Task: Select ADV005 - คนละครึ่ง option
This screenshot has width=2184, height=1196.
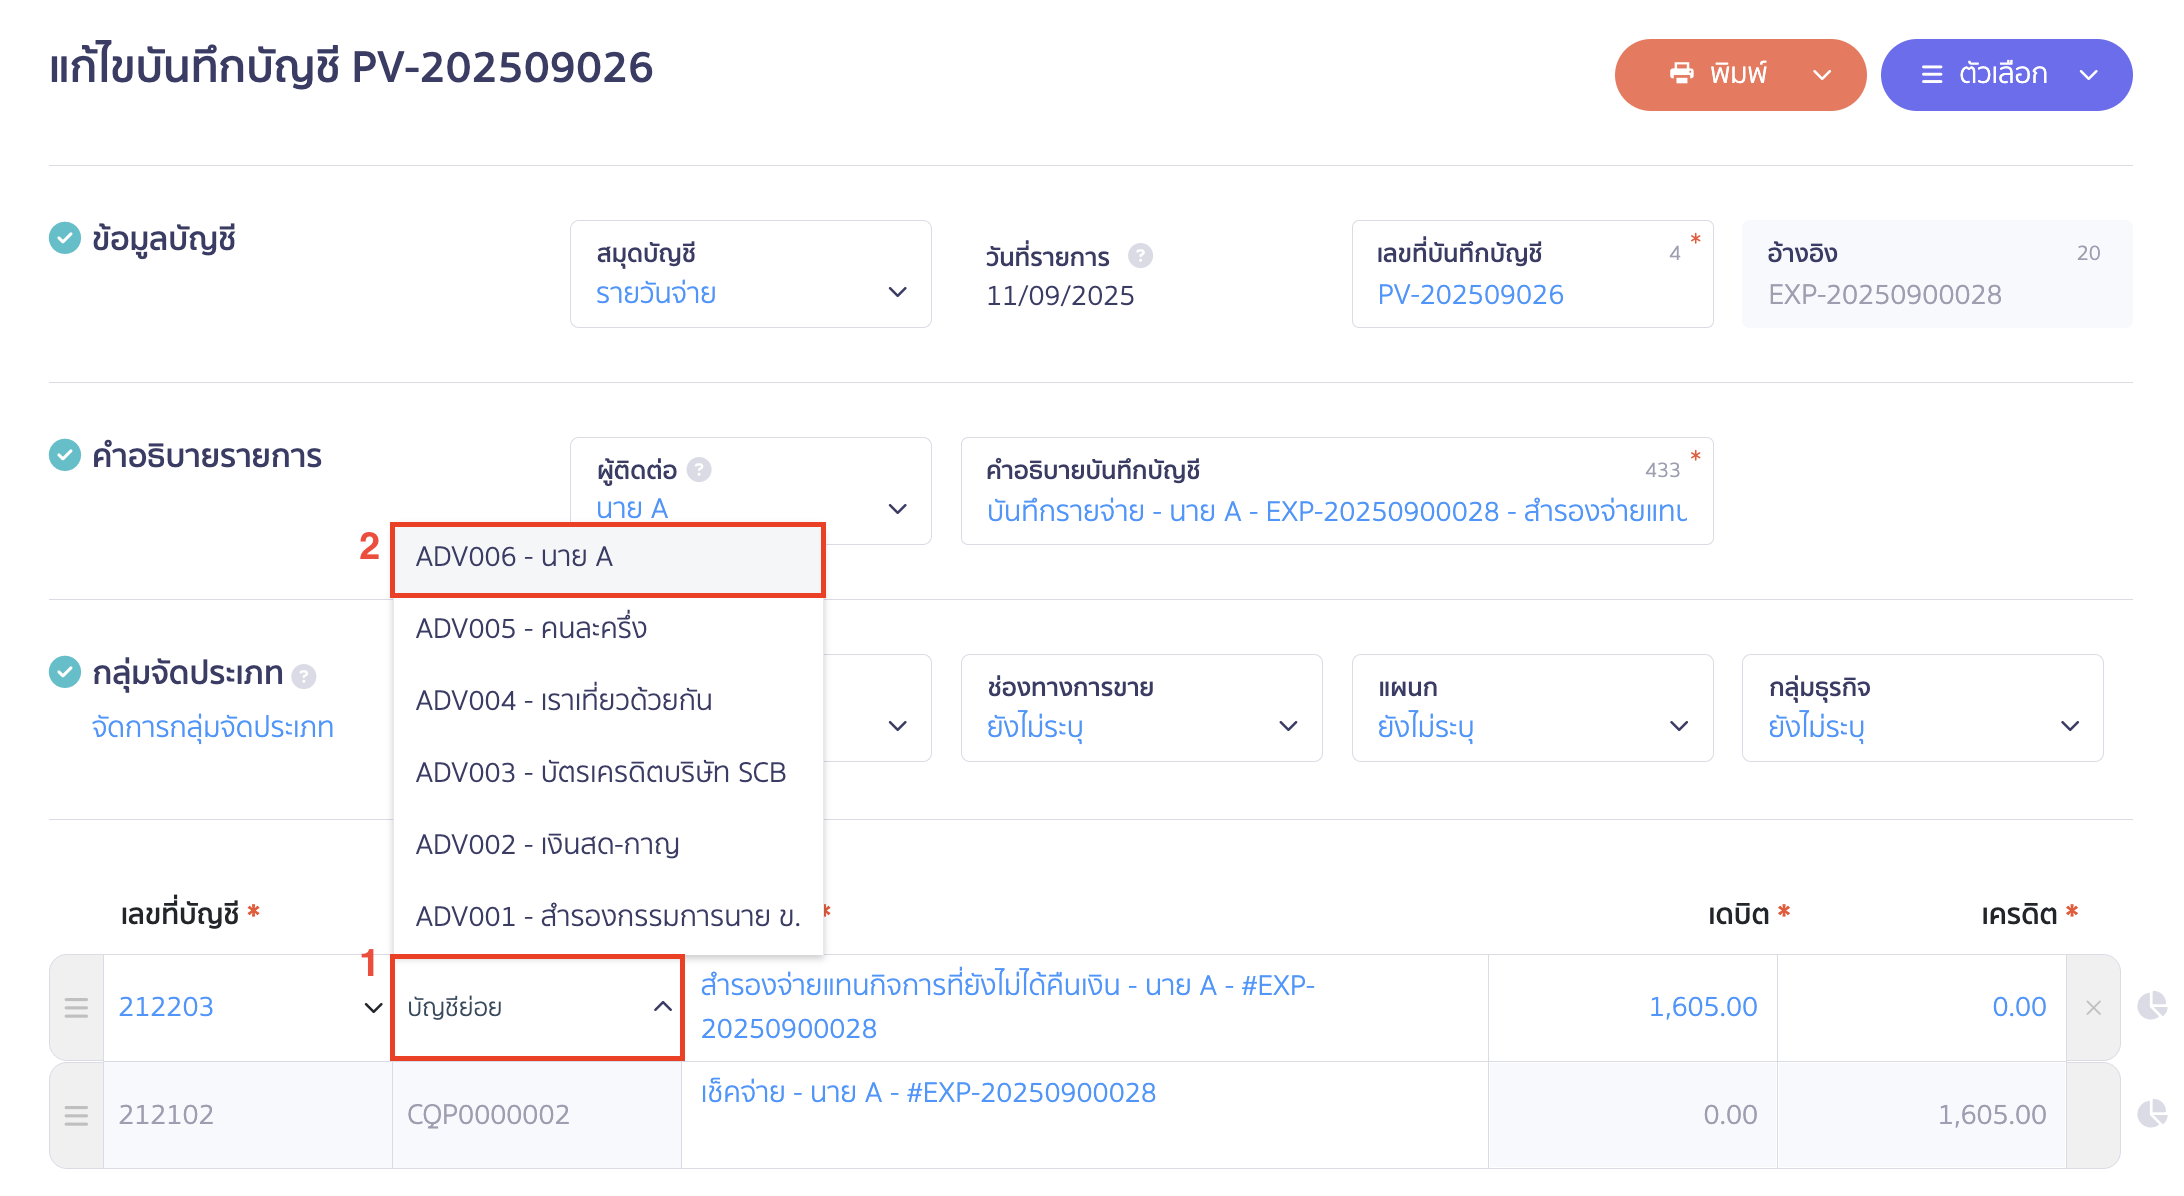Action: pos(608,629)
